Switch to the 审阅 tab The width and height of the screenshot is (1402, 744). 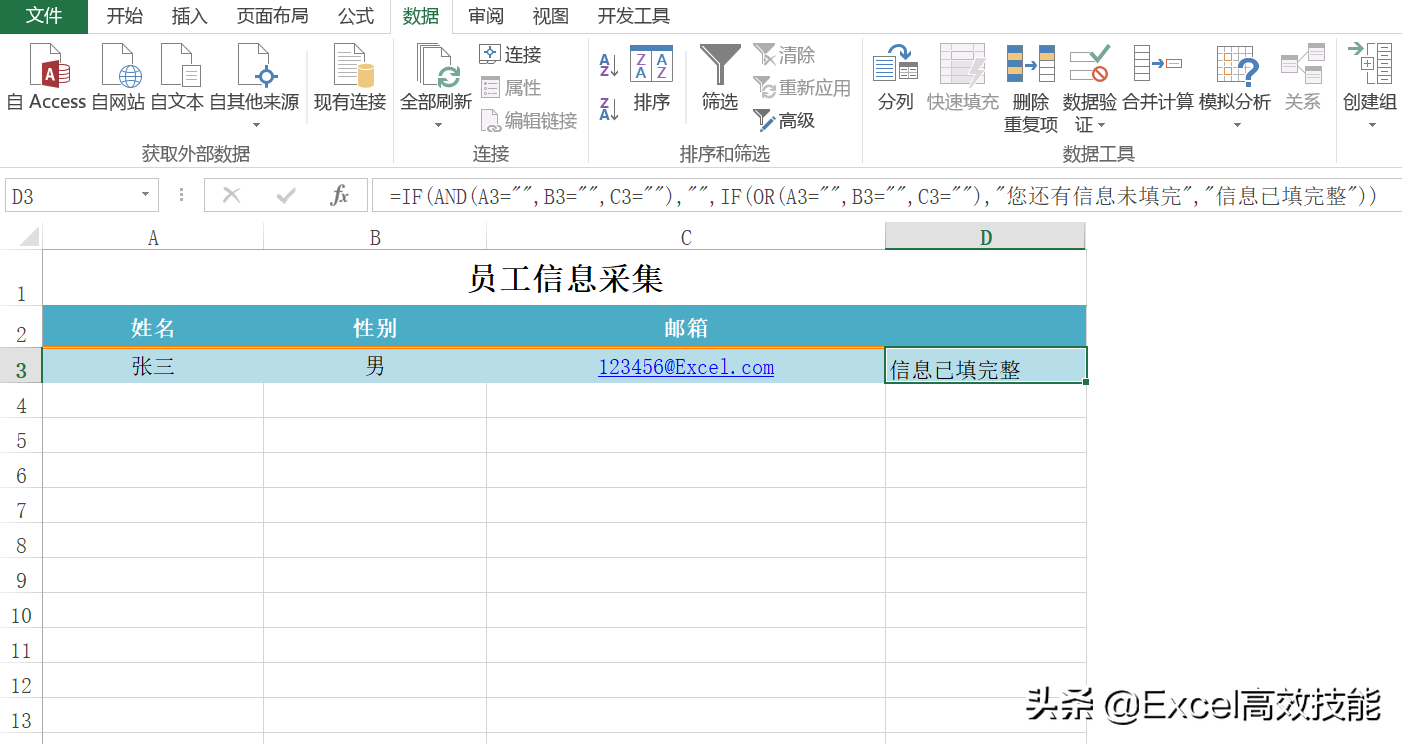(486, 16)
